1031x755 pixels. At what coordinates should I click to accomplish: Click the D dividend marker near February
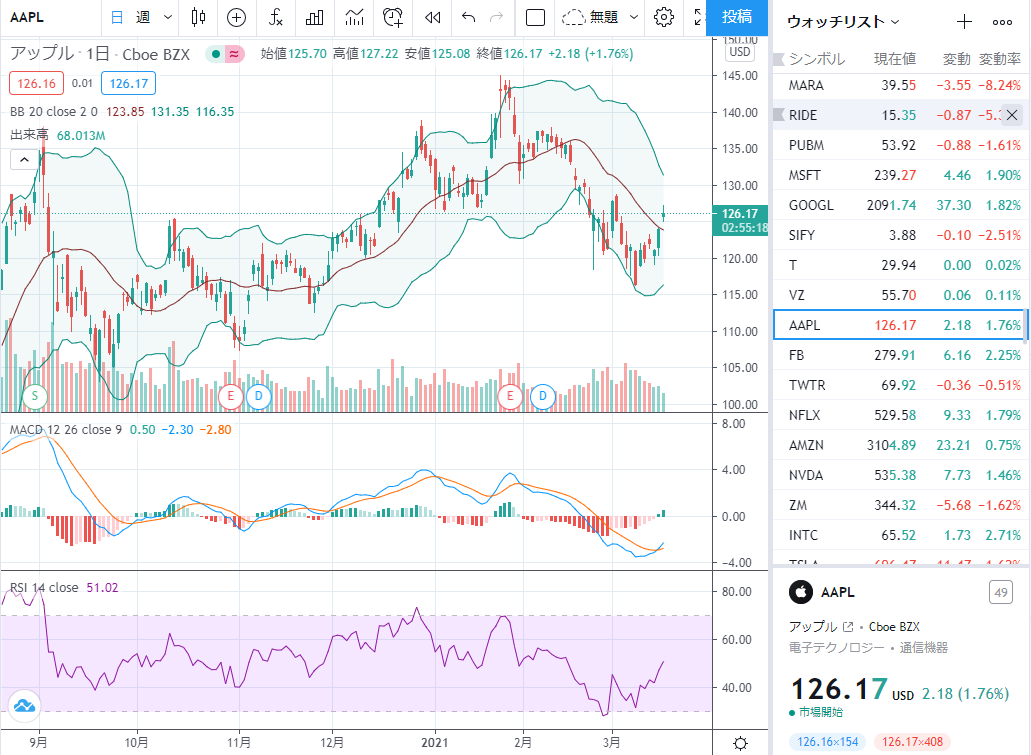[x=543, y=396]
